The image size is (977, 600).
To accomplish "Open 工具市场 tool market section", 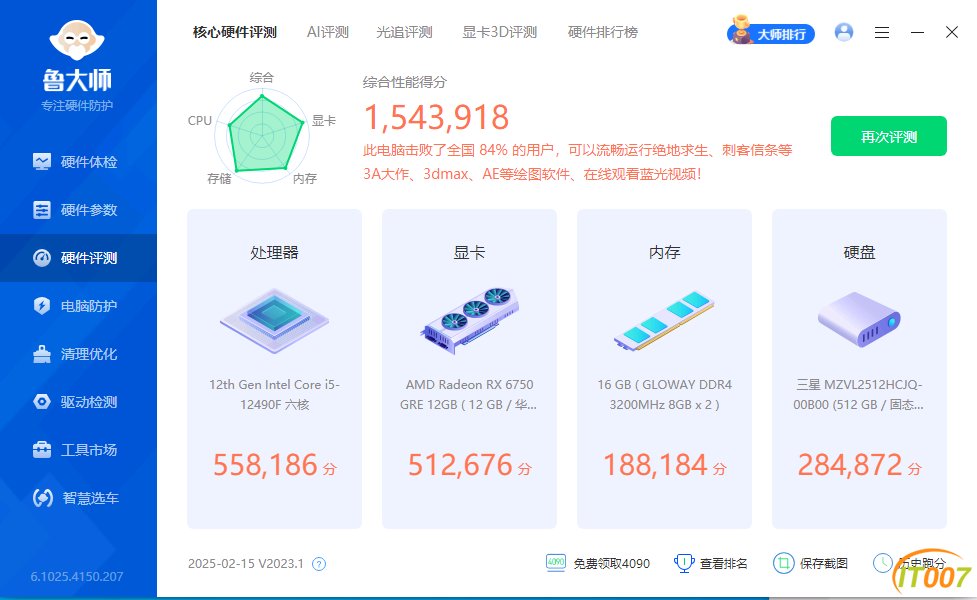I will click(x=78, y=450).
